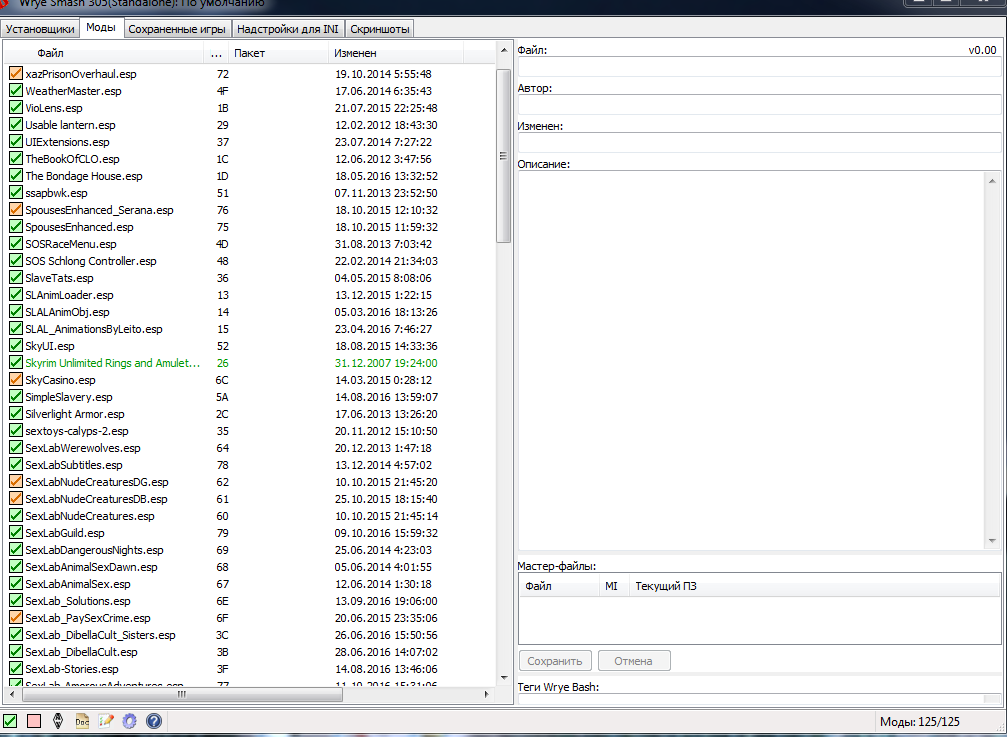Screen dimensions: 1007x737
Task: Toggle the xazPrisonOverhaul.esp checkbox
Action: [16, 74]
